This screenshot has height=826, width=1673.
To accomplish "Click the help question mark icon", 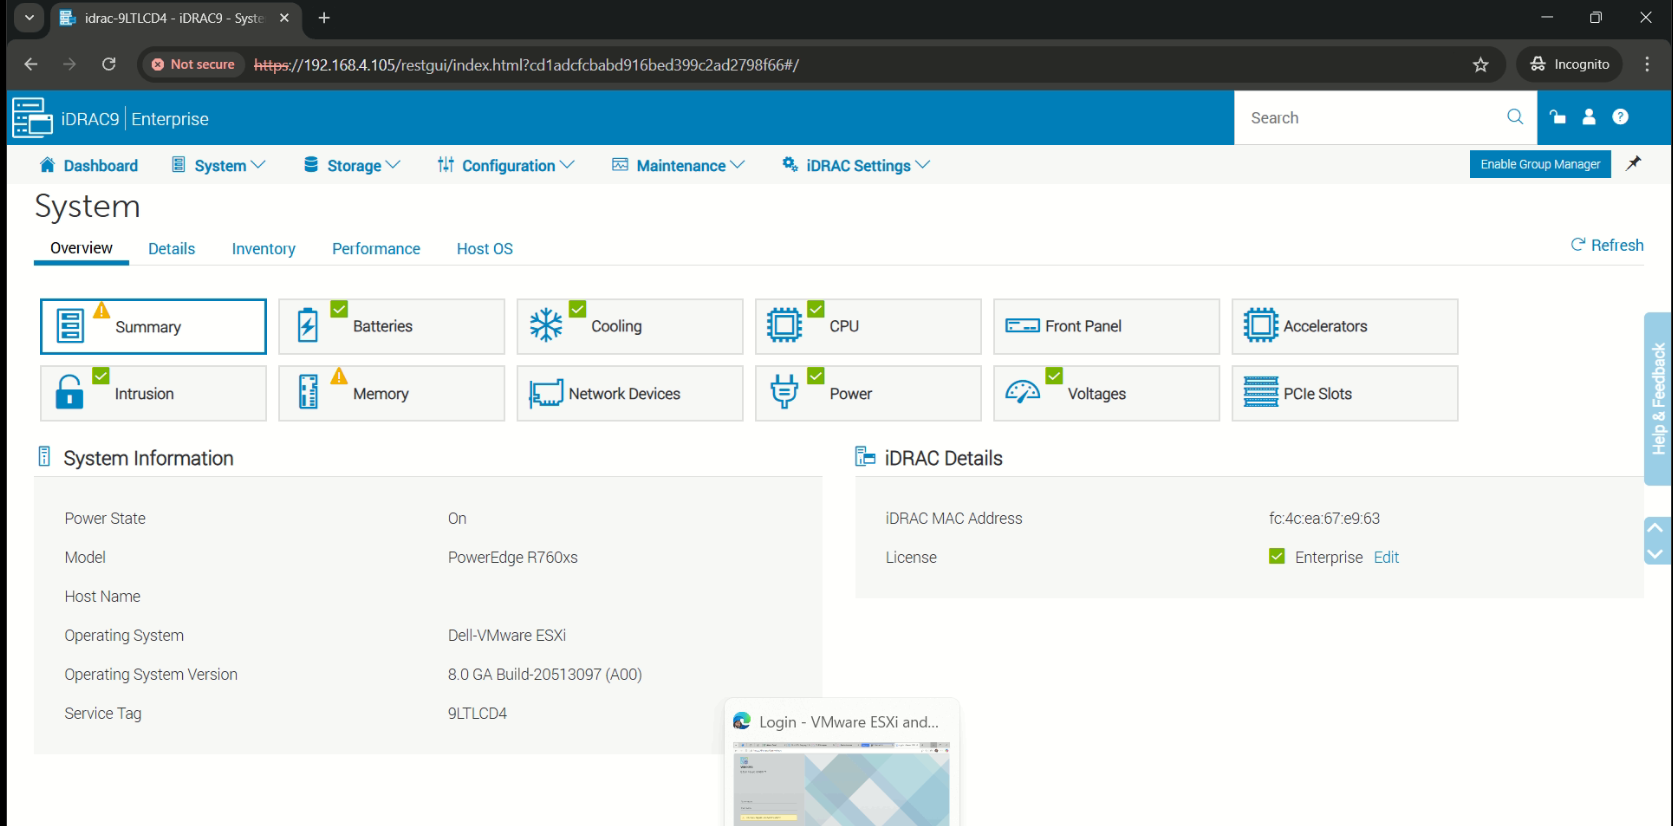I will pos(1620,117).
